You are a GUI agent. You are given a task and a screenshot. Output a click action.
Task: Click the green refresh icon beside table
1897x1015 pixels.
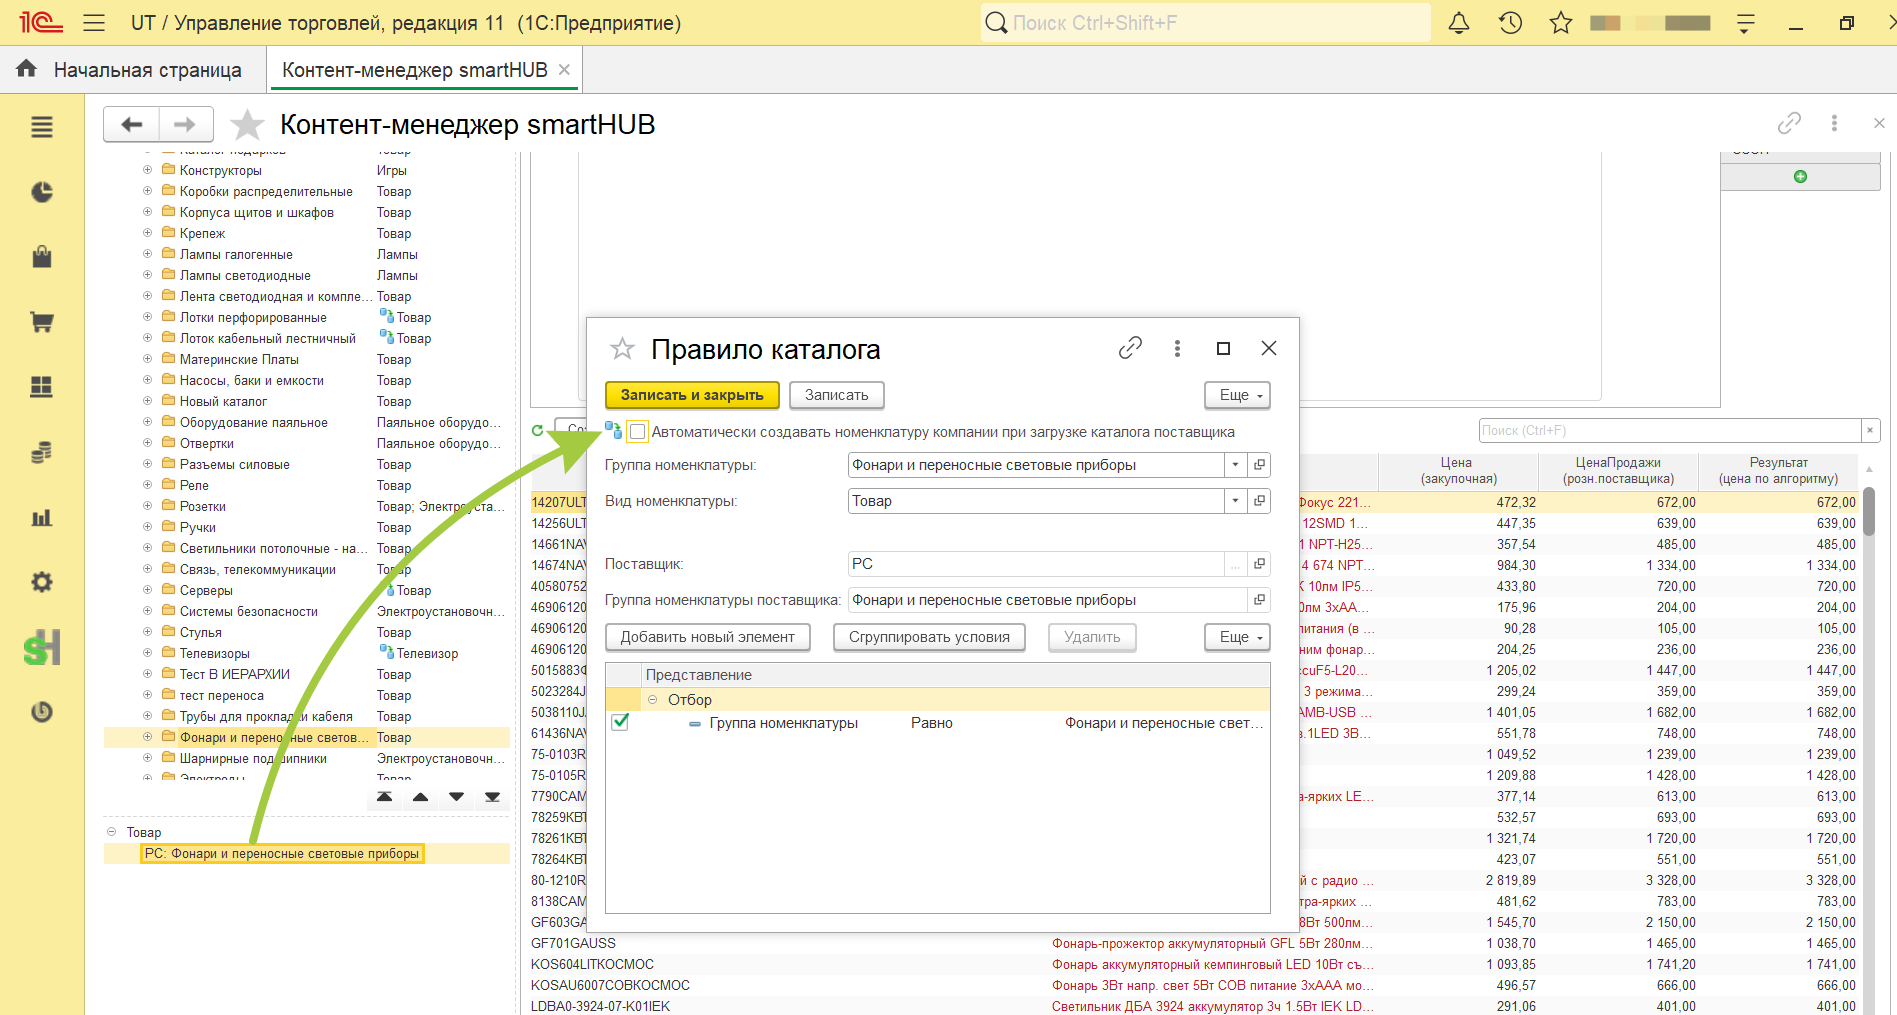point(538,431)
